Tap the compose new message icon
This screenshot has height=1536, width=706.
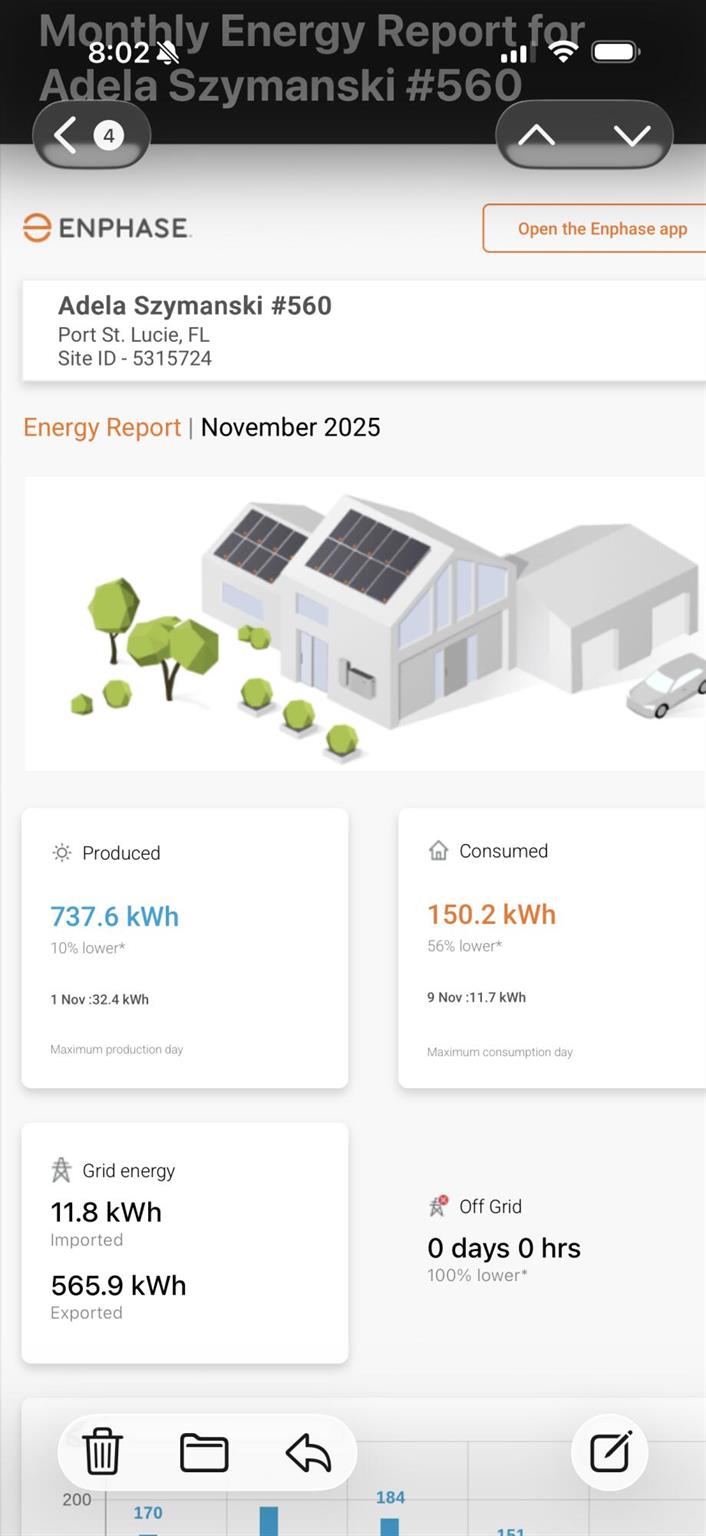pyautogui.click(x=610, y=1452)
